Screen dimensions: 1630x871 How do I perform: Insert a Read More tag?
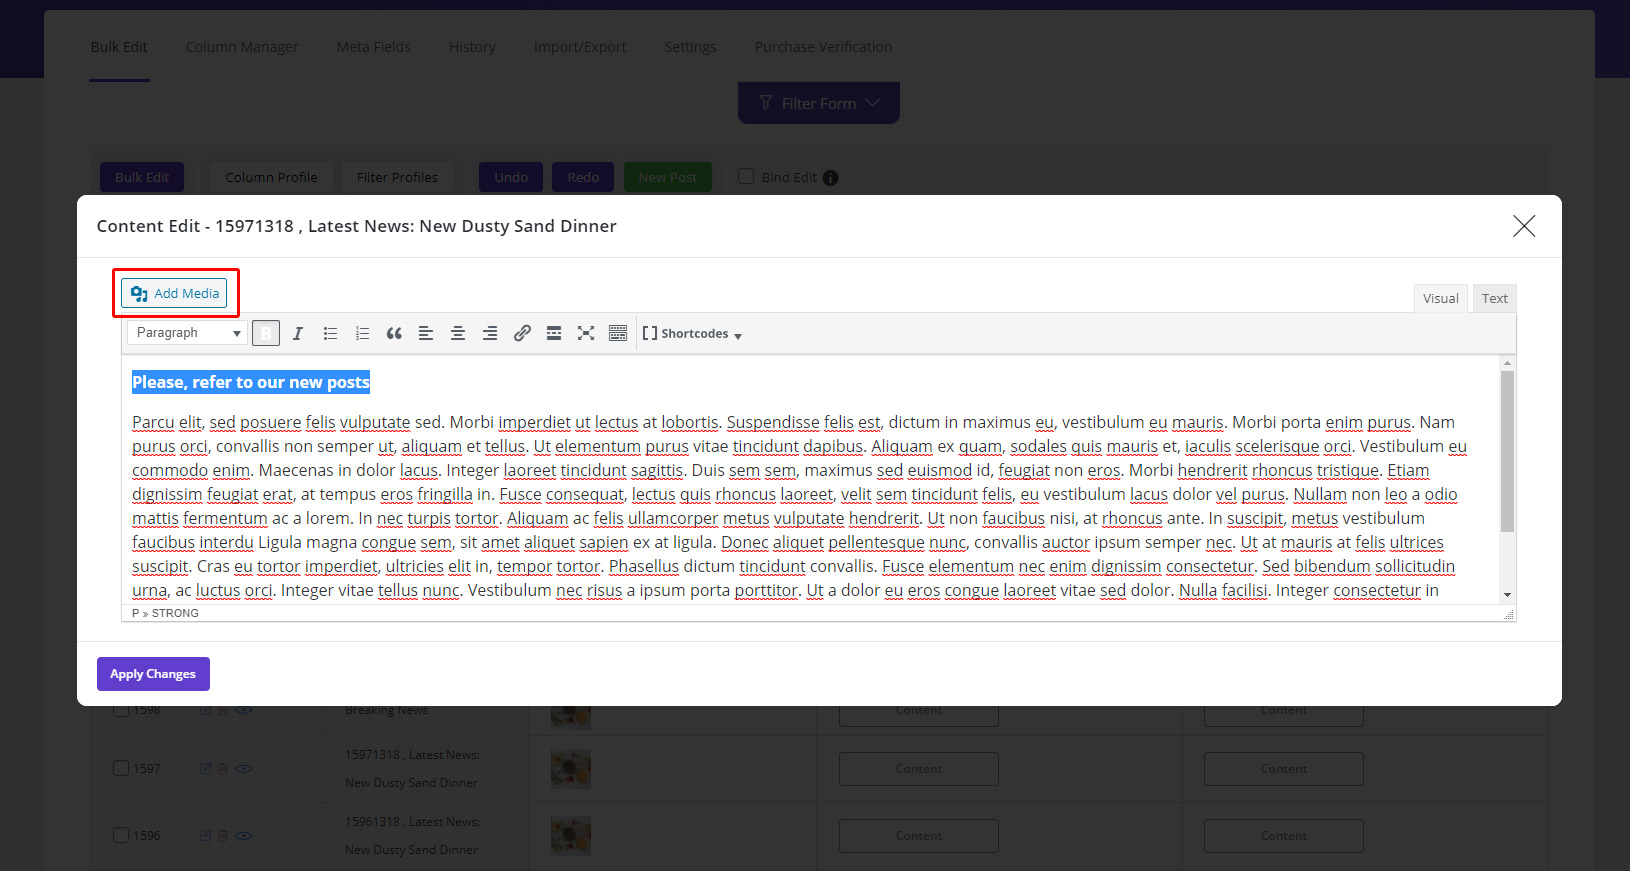tap(554, 333)
